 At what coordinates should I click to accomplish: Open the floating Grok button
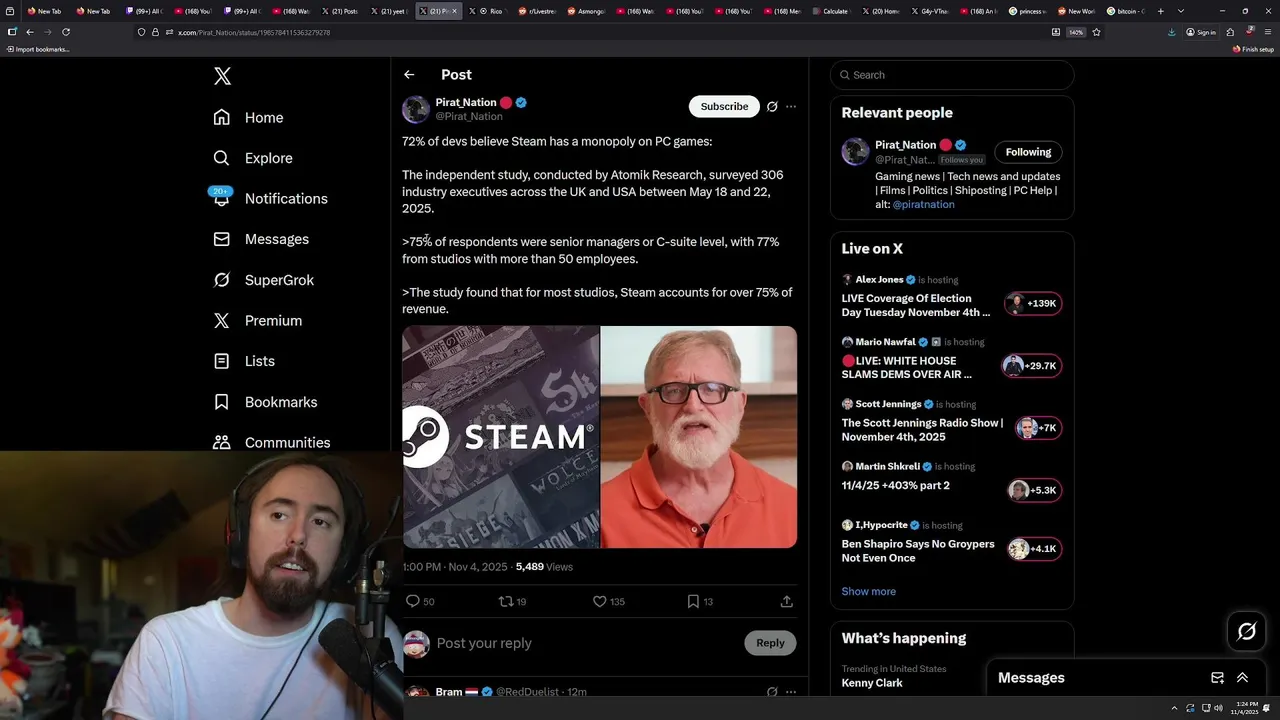1247,631
